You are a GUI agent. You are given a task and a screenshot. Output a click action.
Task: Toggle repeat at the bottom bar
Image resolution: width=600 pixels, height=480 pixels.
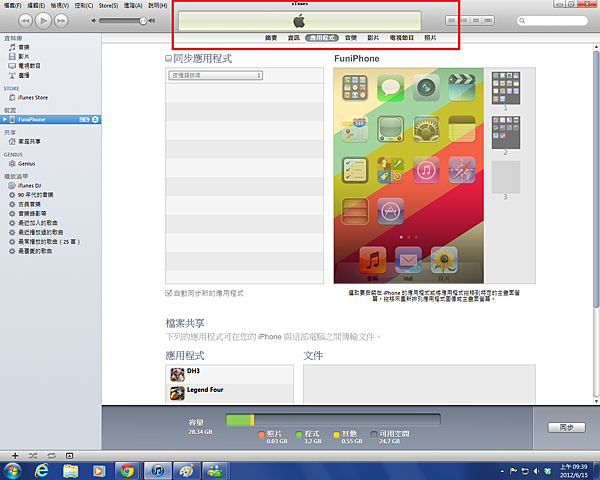point(51,456)
